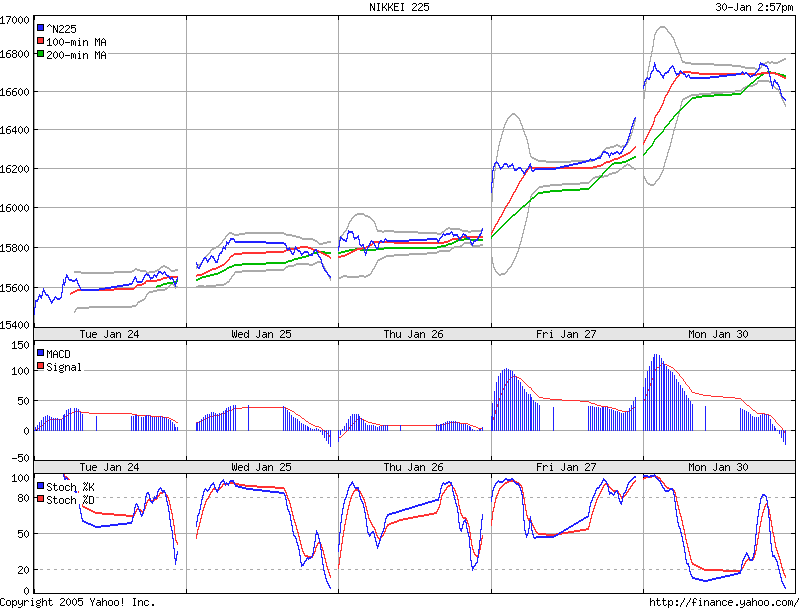Click the 'Copyright 2005 Yahoo! Inc.' text

(x=78, y=602)
